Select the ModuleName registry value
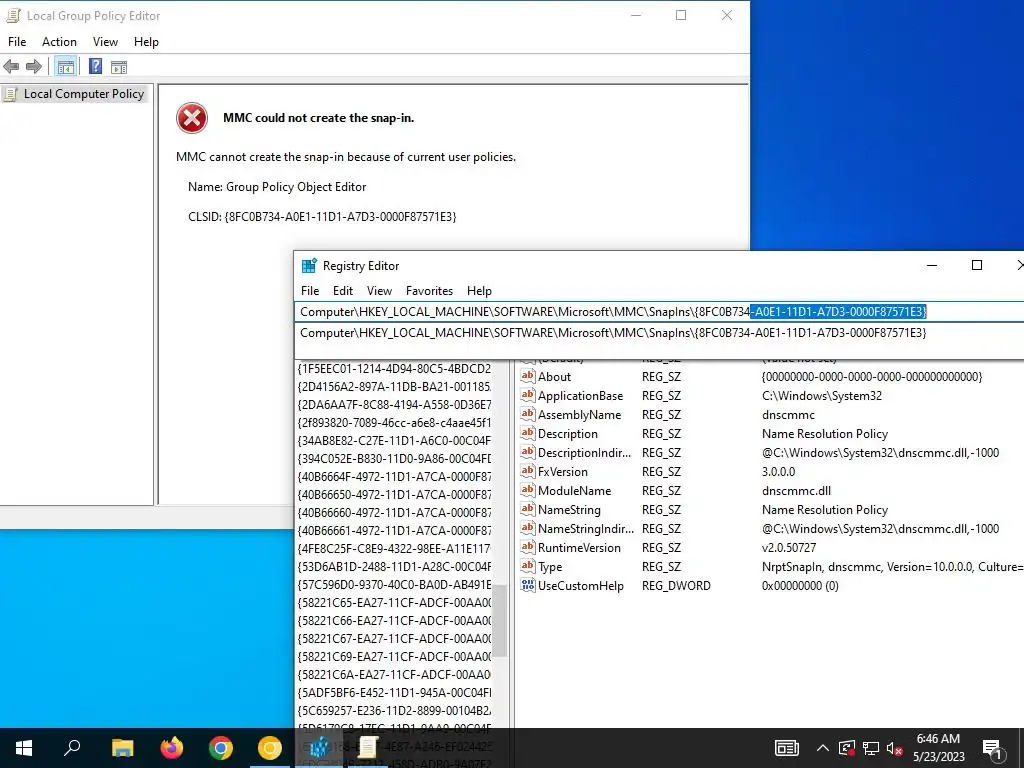Screen dimensions: 1024x768 coord(575,490)
